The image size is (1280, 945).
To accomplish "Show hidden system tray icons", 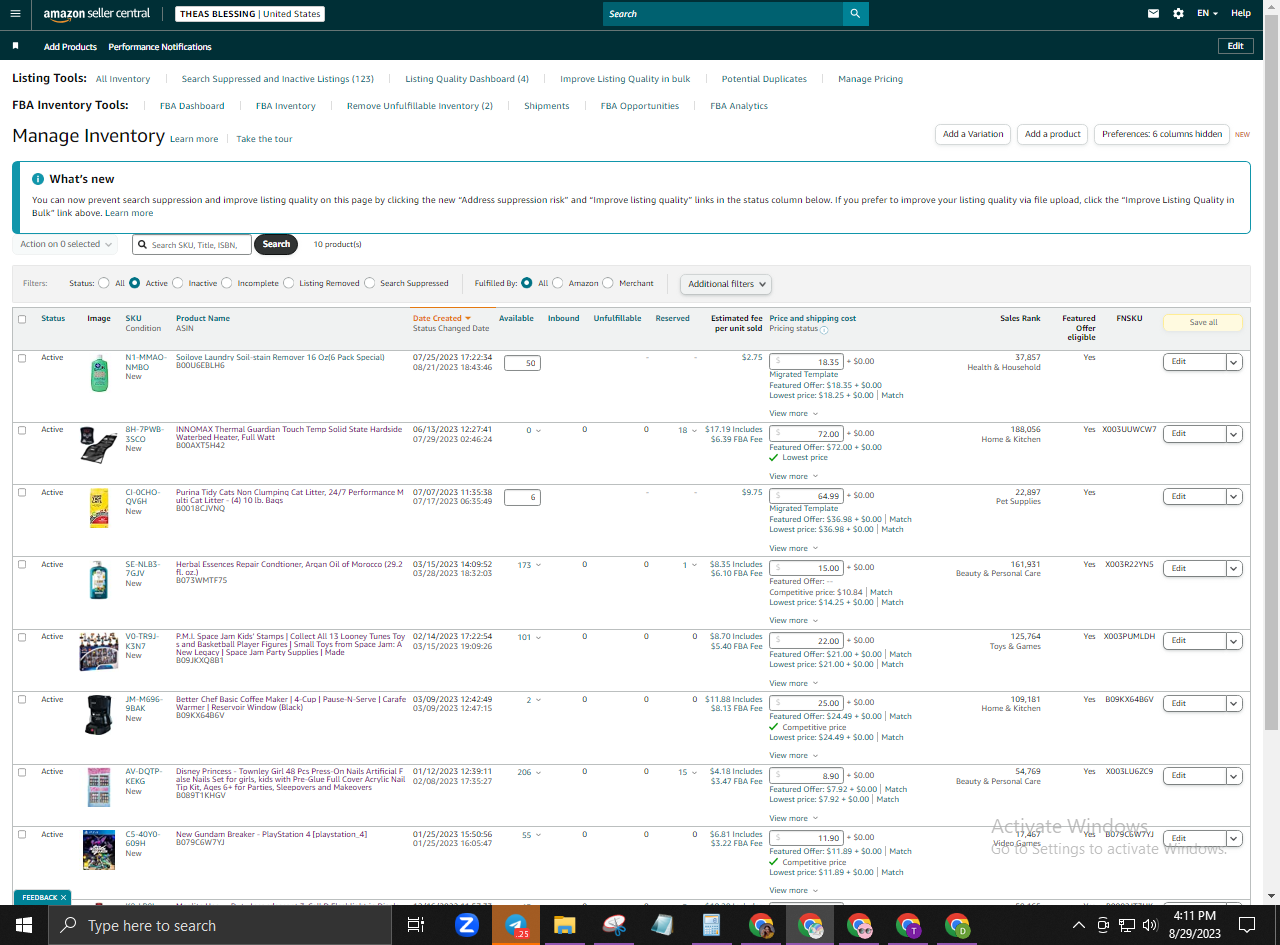I will [x=1078, y=925].
